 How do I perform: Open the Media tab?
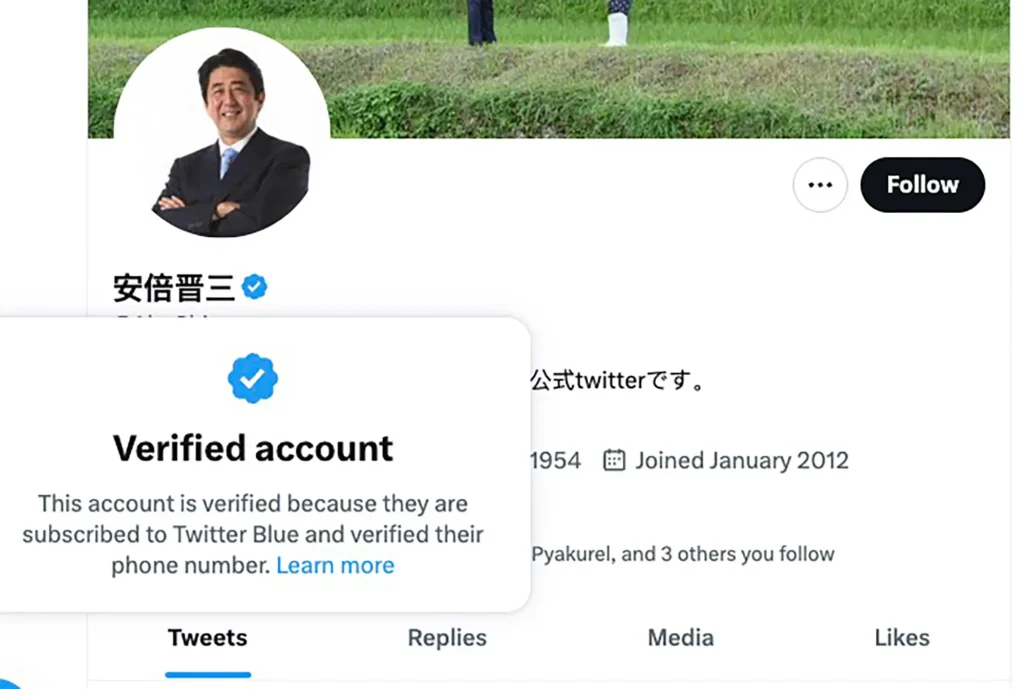680,638
